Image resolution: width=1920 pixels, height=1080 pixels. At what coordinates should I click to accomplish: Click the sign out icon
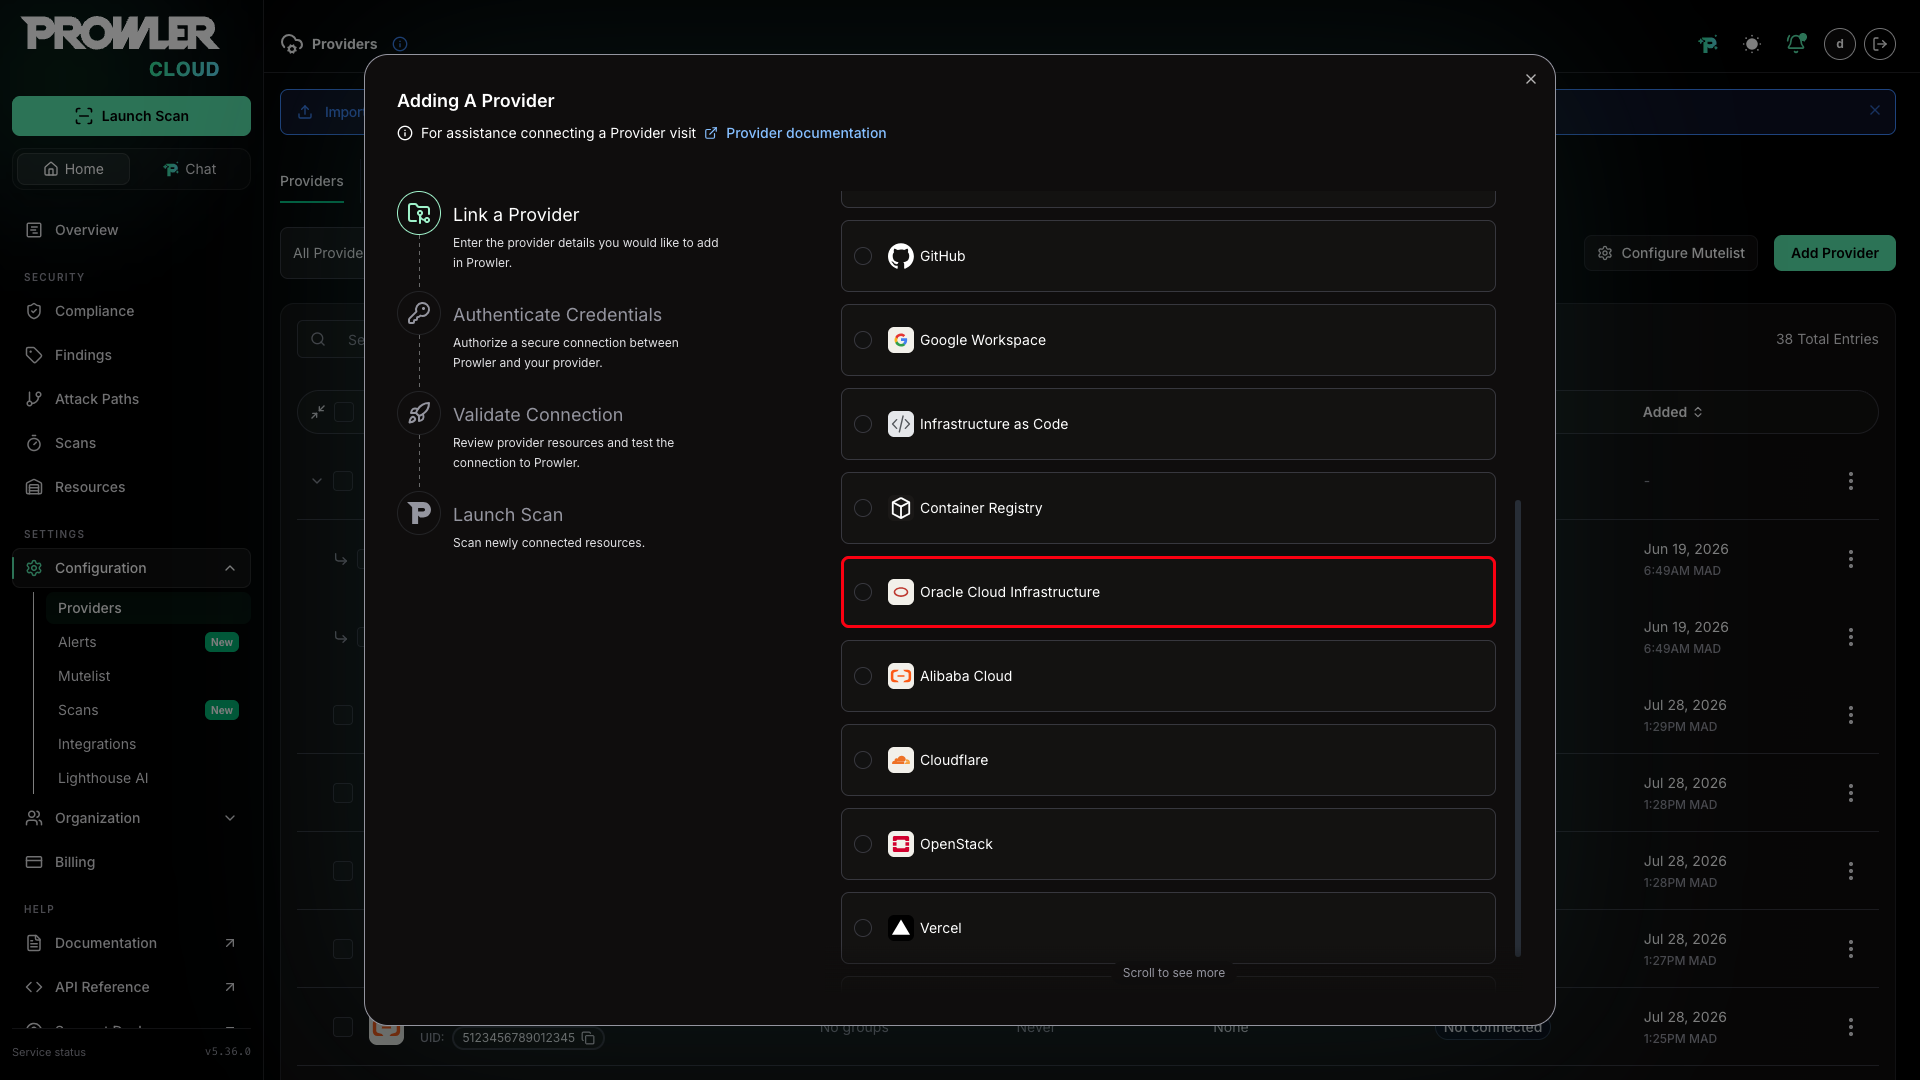[1880, 44]
